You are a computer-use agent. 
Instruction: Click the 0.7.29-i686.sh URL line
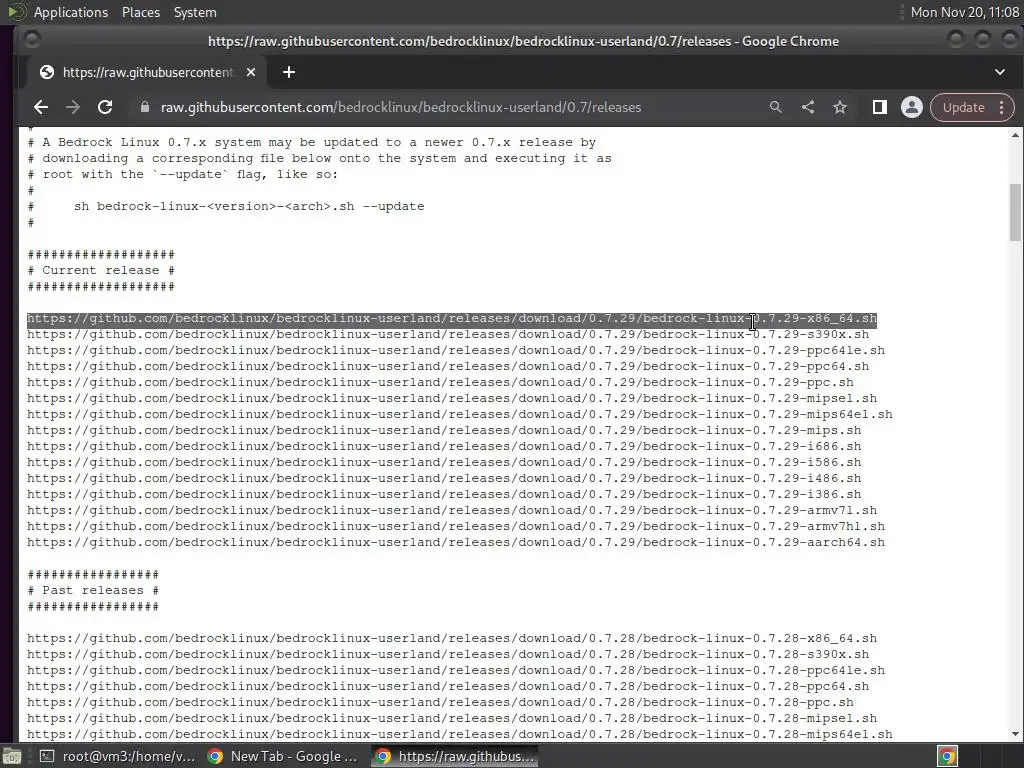(444, 447)
